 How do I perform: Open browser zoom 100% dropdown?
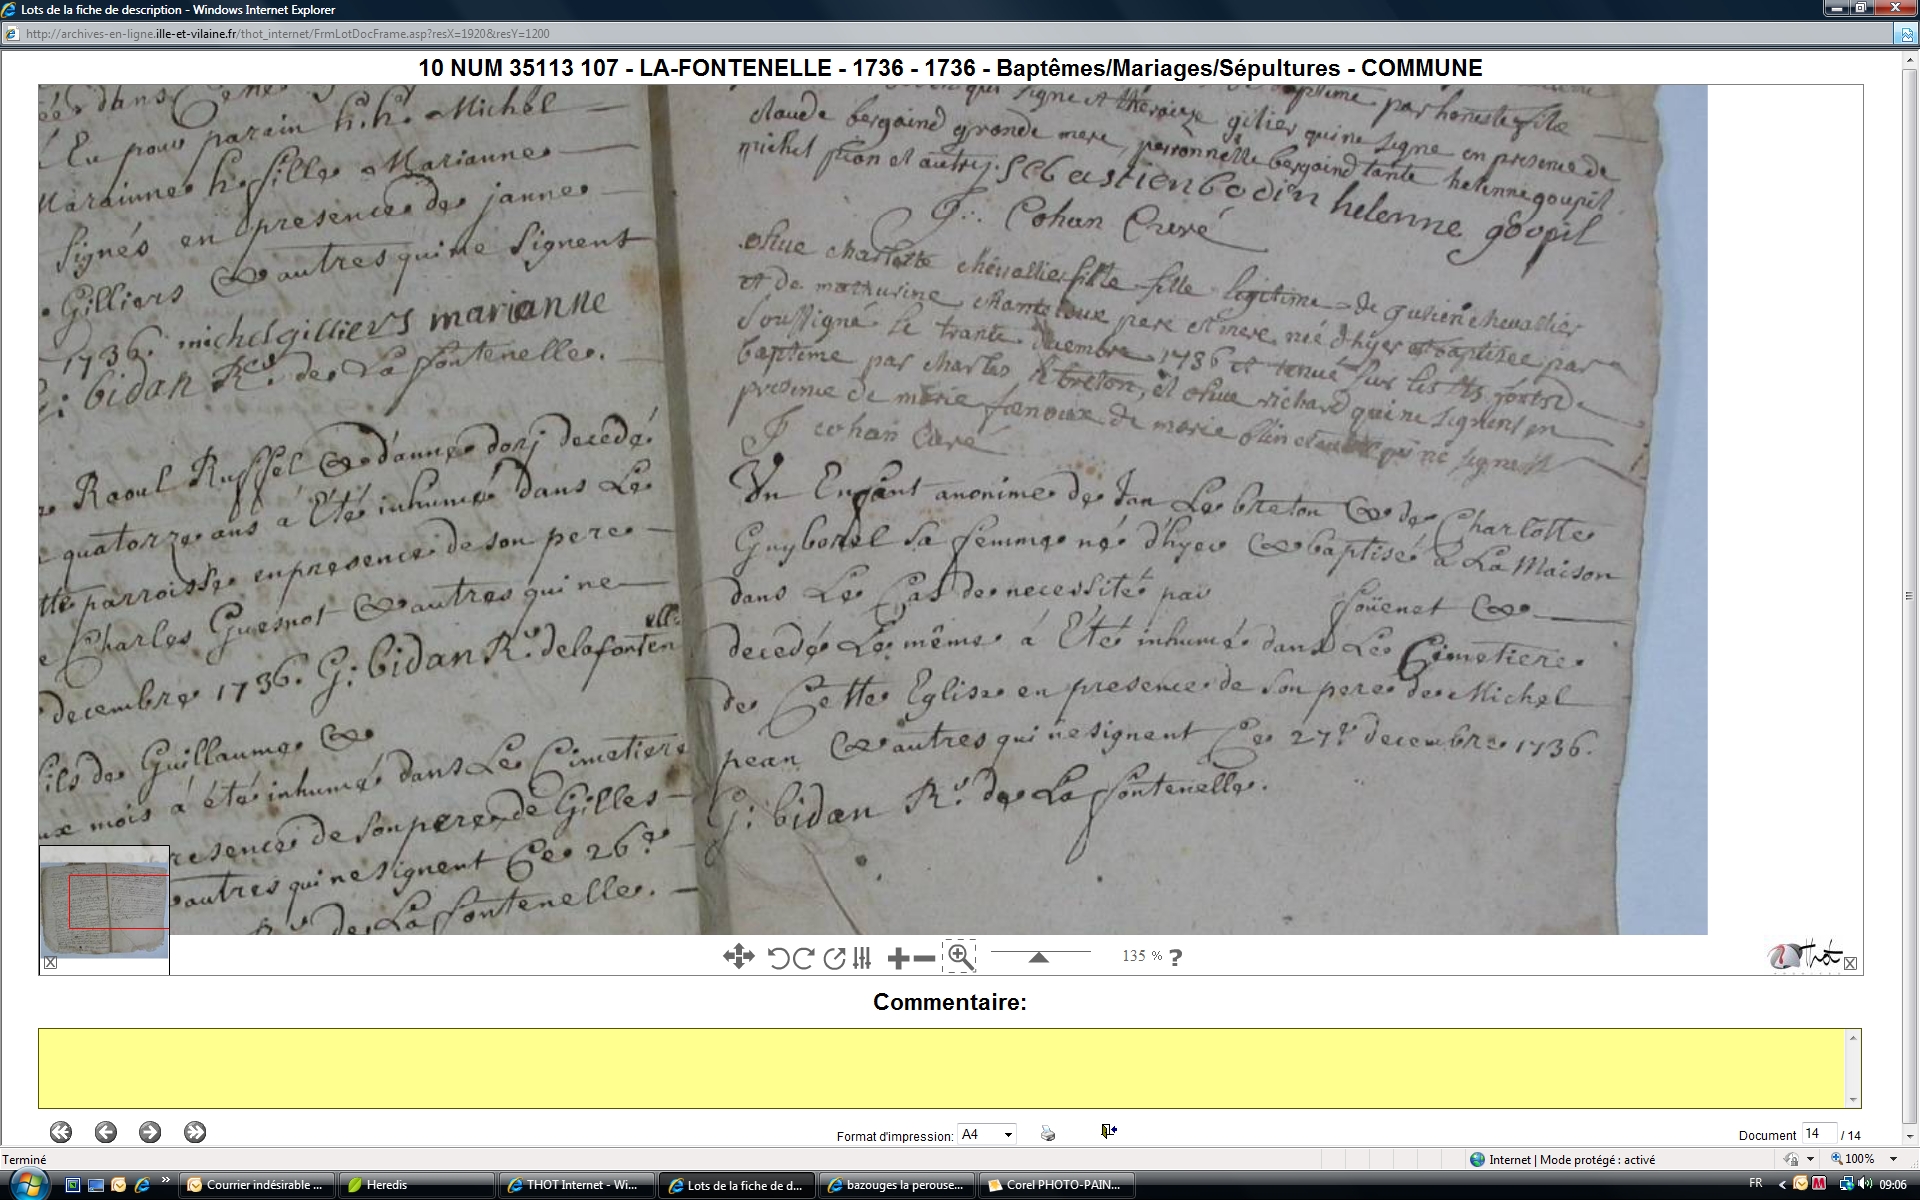pyautogui.click(x=1892, y=1159)
